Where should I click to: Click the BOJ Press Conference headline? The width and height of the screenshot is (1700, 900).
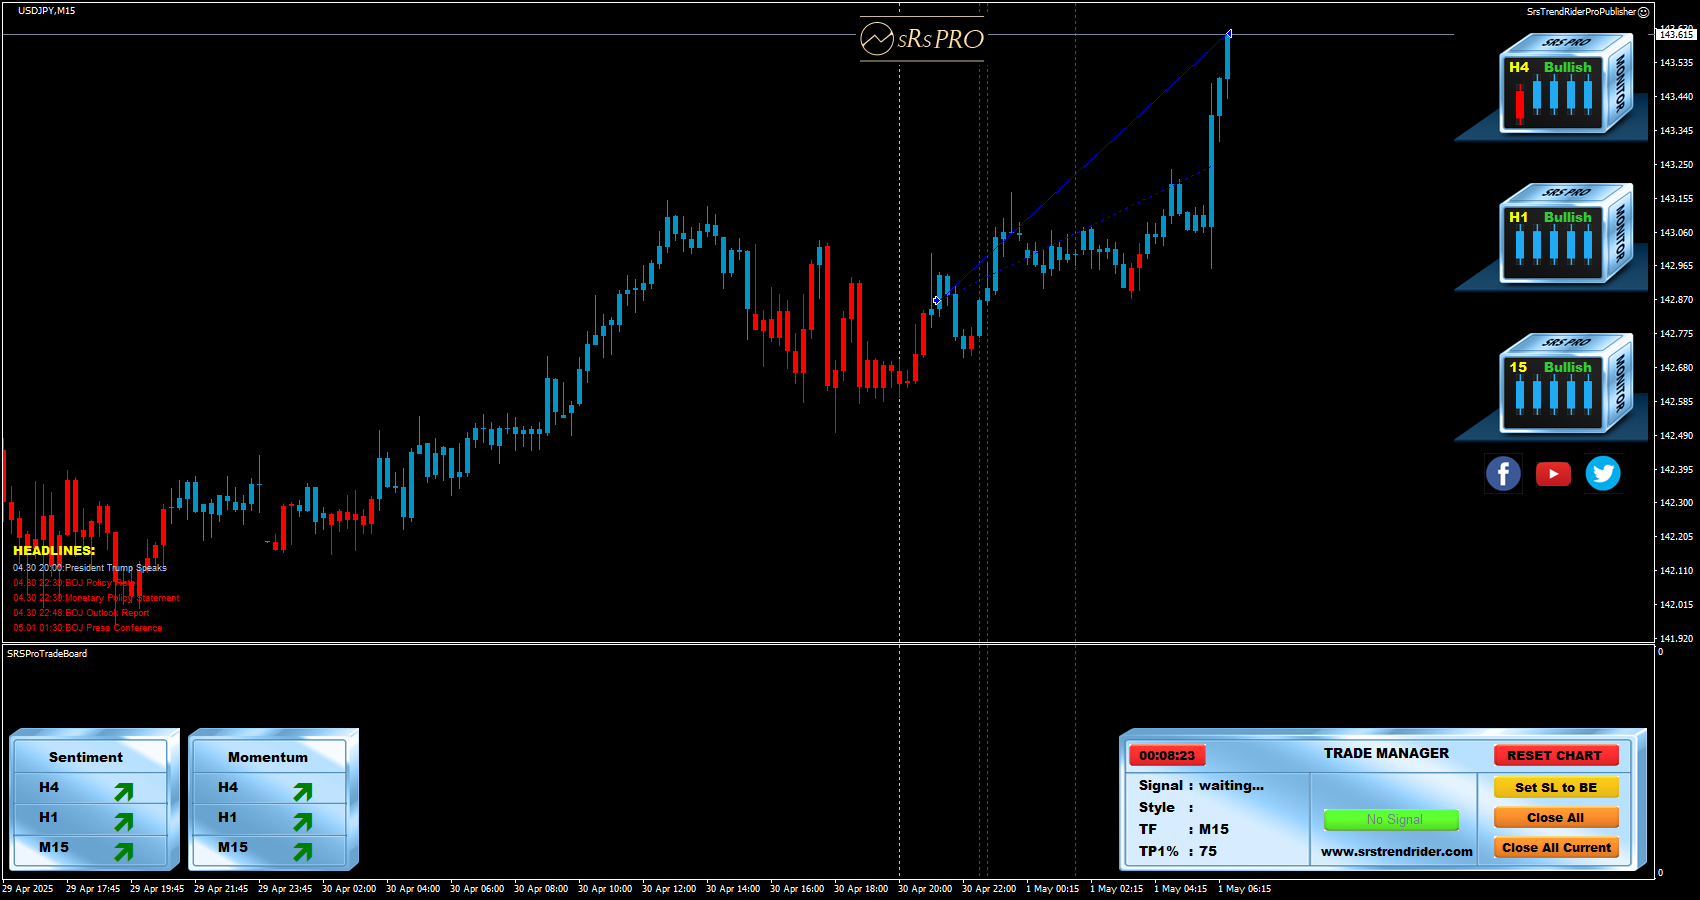point(88,628)
